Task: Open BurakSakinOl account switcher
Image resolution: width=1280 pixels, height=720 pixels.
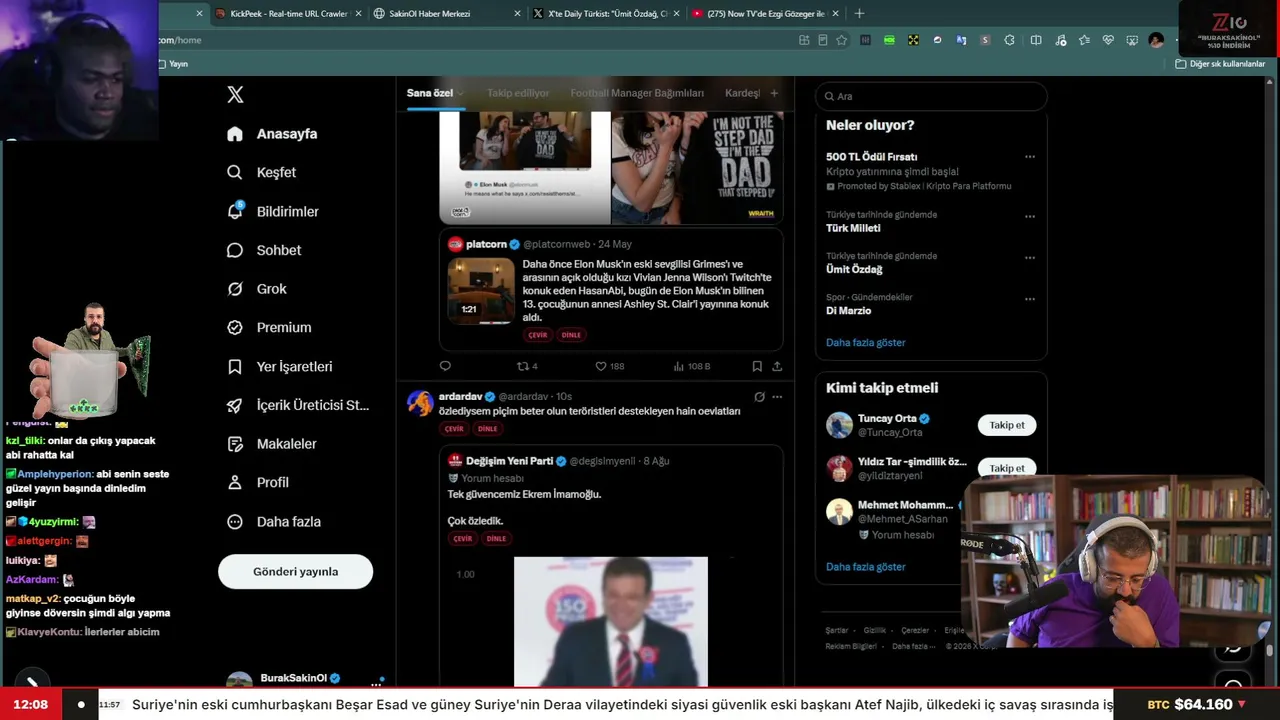Action: [x=305, y=680]
